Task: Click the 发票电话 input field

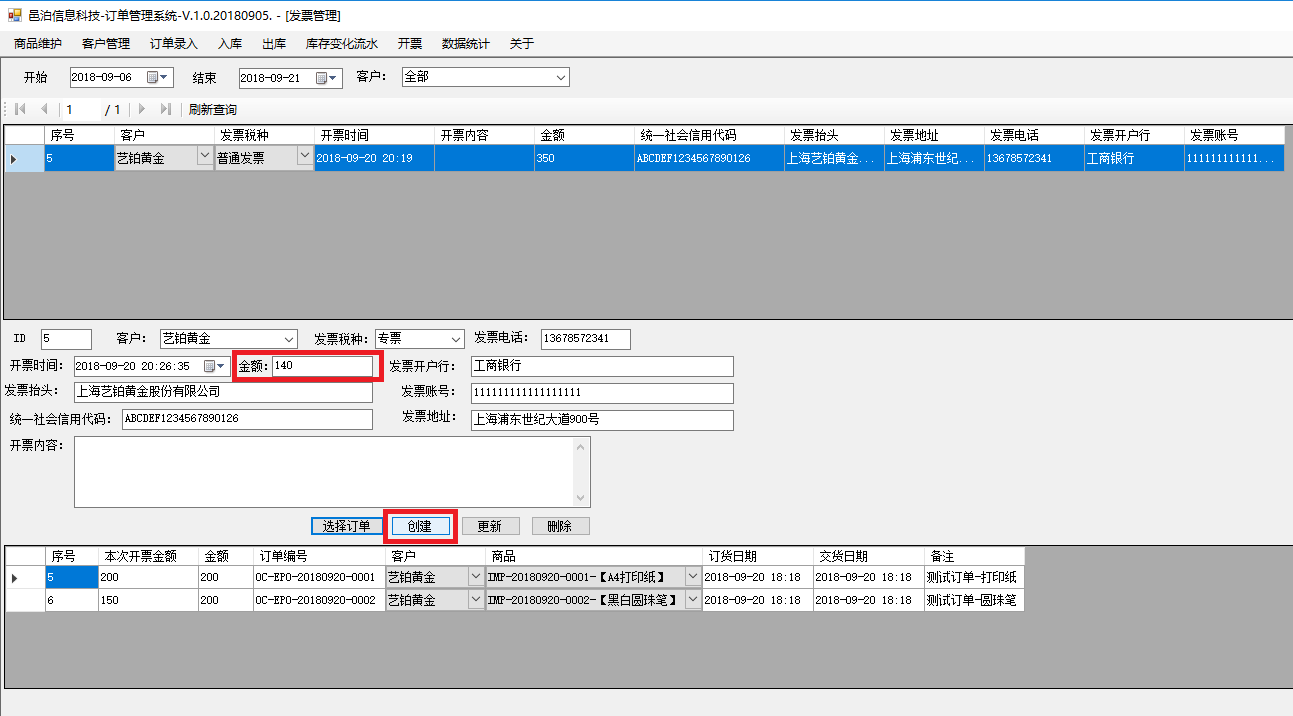Action: pos(586,339)
